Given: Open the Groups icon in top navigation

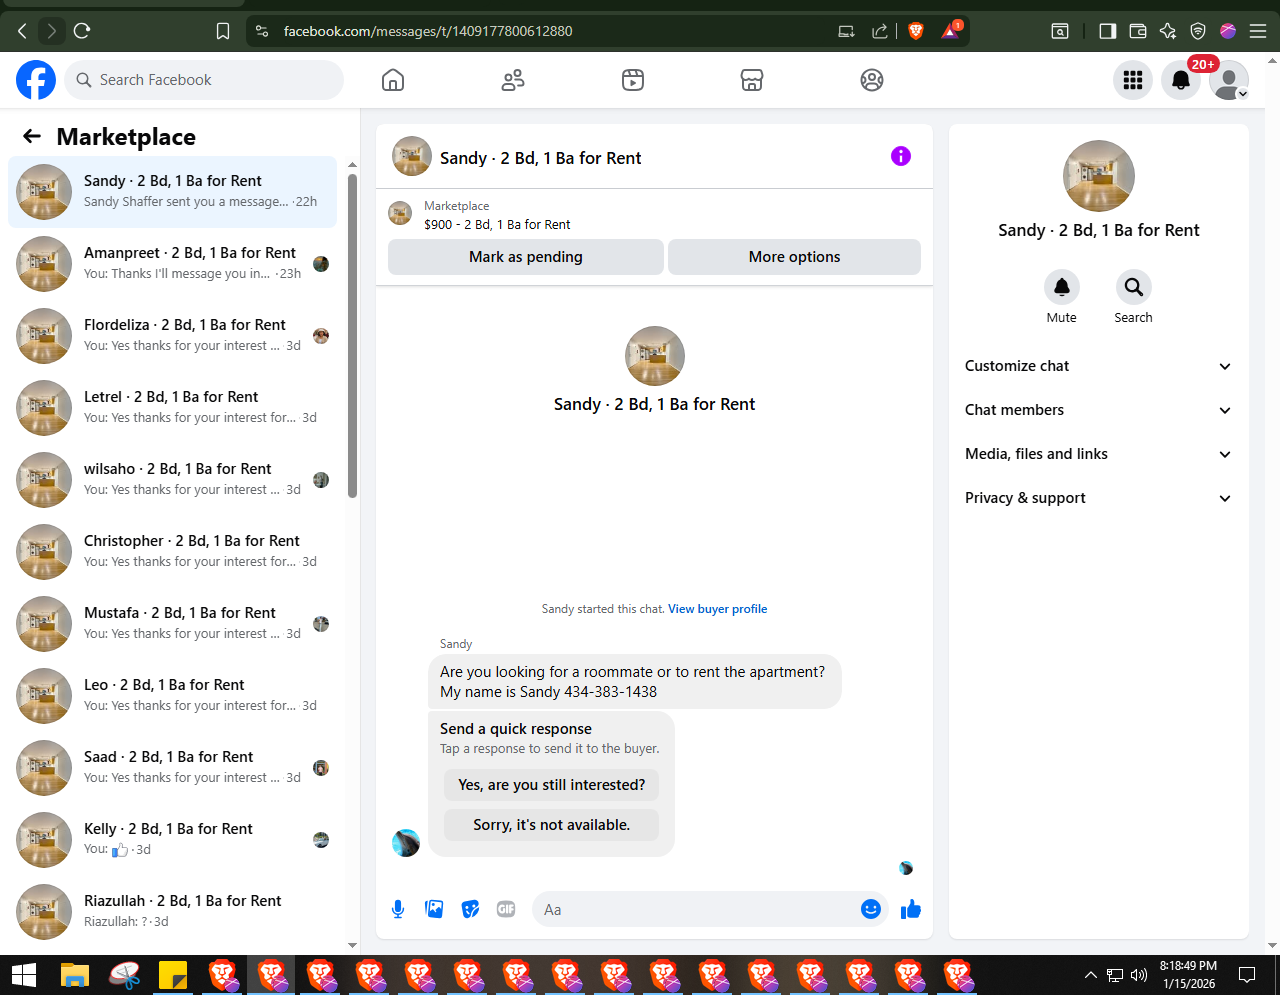Looking at the screenshot, I should (872, 80).
